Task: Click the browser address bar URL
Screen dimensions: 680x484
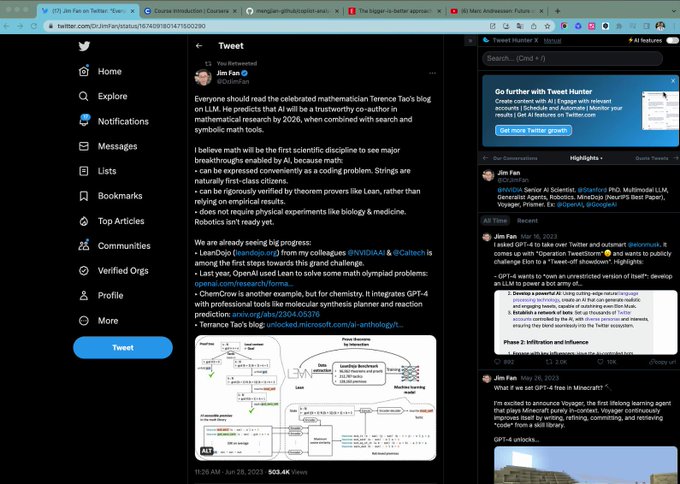Action: tap(132, 26)
